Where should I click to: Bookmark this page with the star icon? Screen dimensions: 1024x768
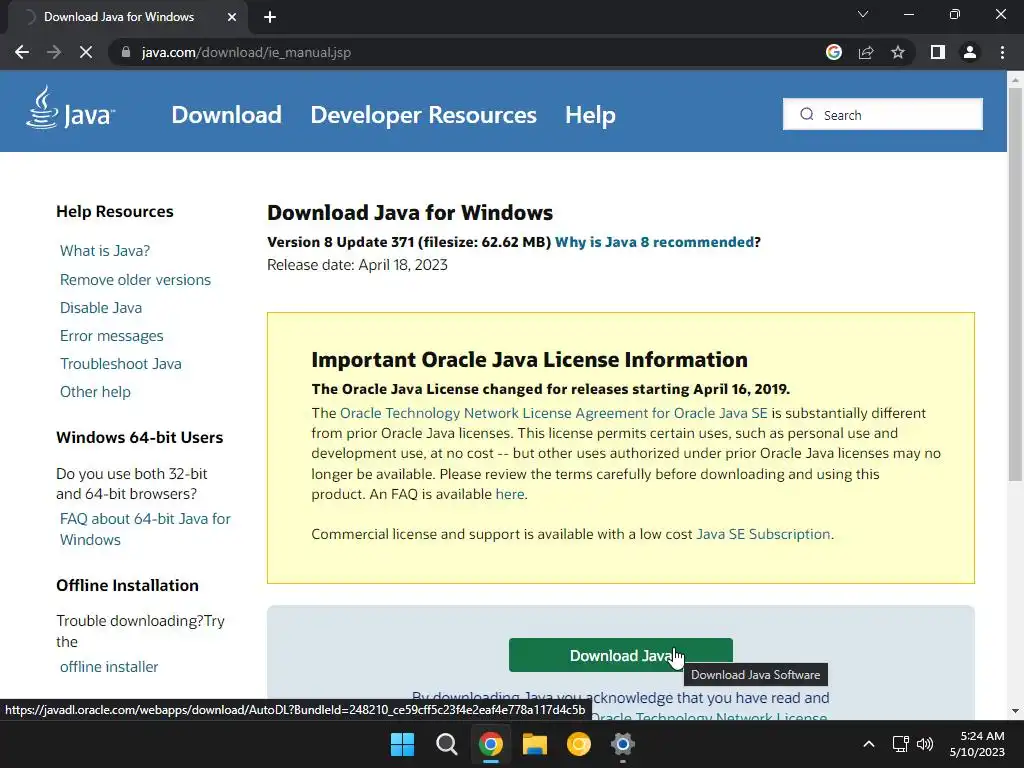(898, 52)
